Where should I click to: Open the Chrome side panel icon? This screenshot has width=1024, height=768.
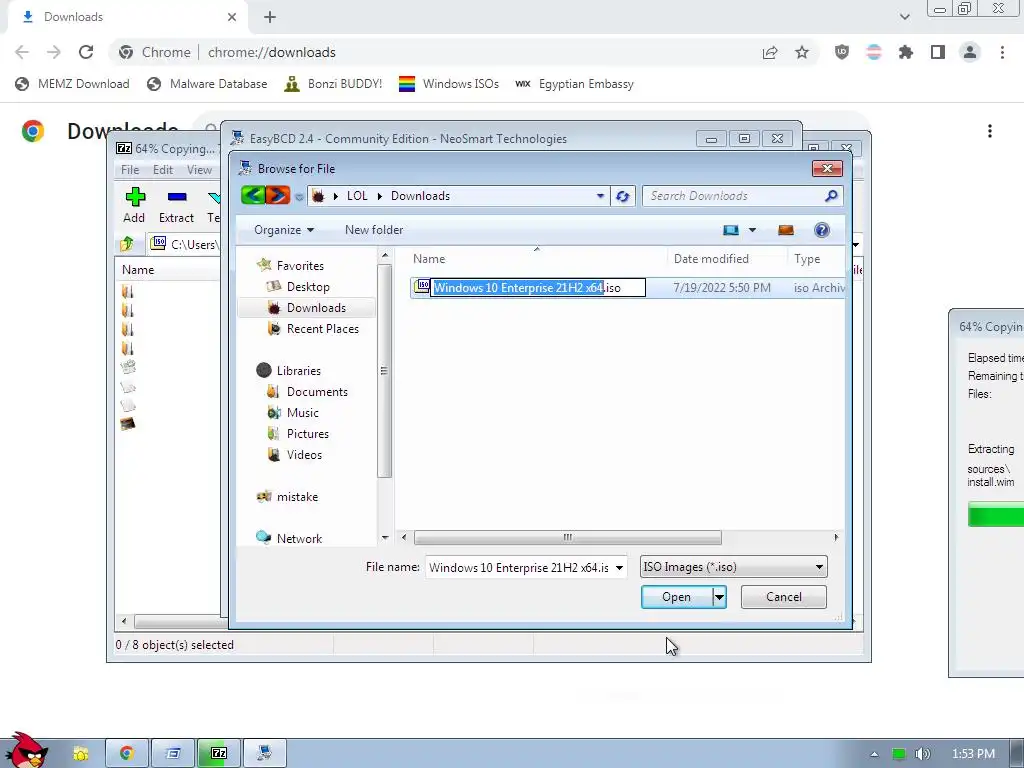938,52
